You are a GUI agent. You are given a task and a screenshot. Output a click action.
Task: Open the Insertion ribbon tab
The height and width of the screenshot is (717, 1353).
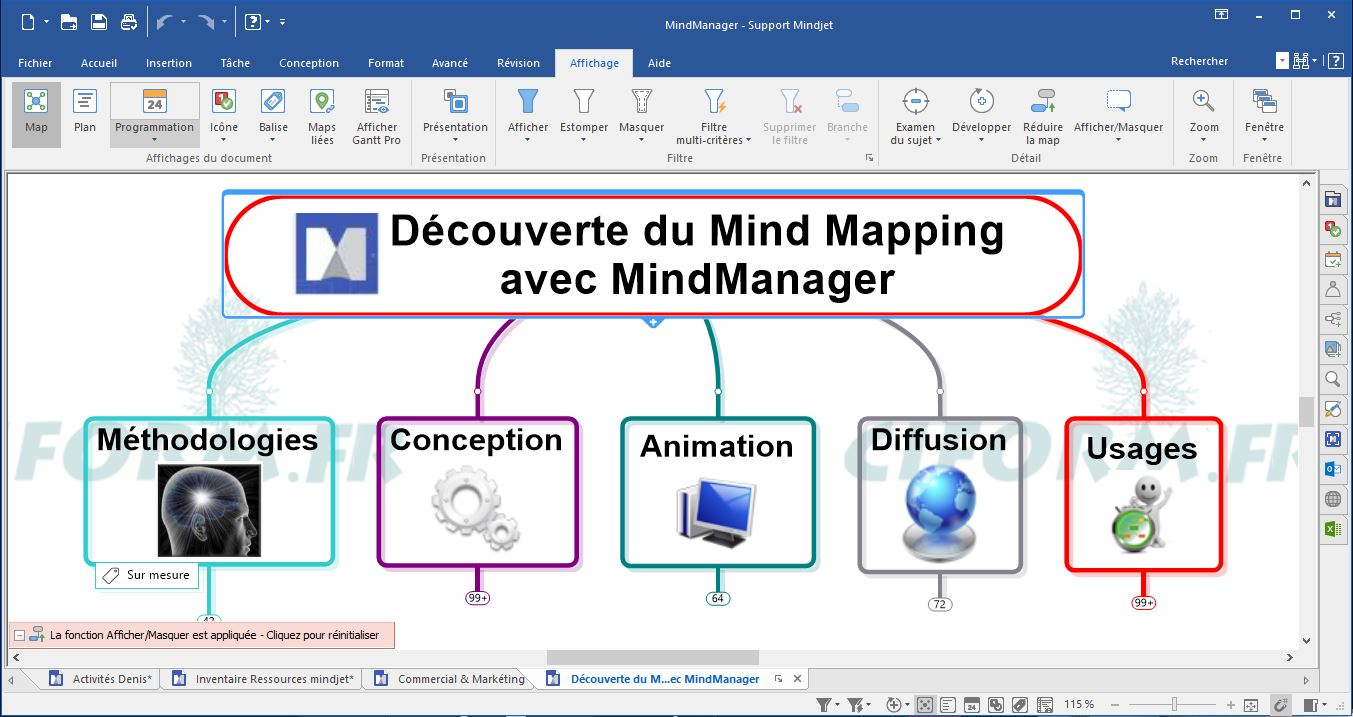click(x=168, y=63)
